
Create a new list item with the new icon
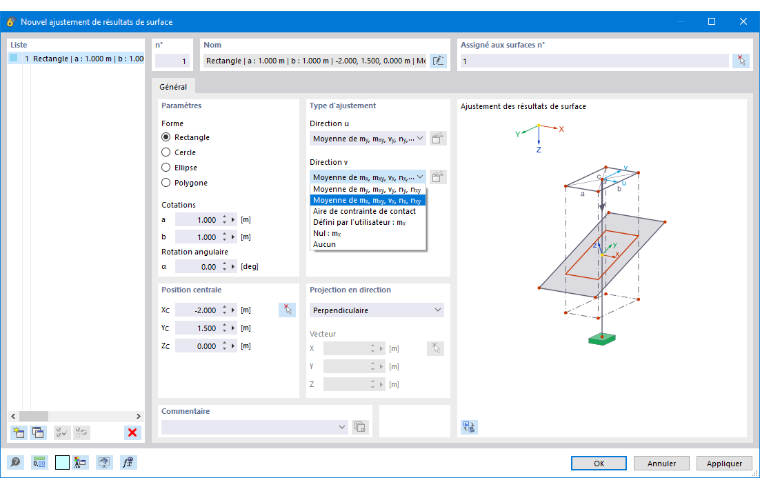click(18, 432)
